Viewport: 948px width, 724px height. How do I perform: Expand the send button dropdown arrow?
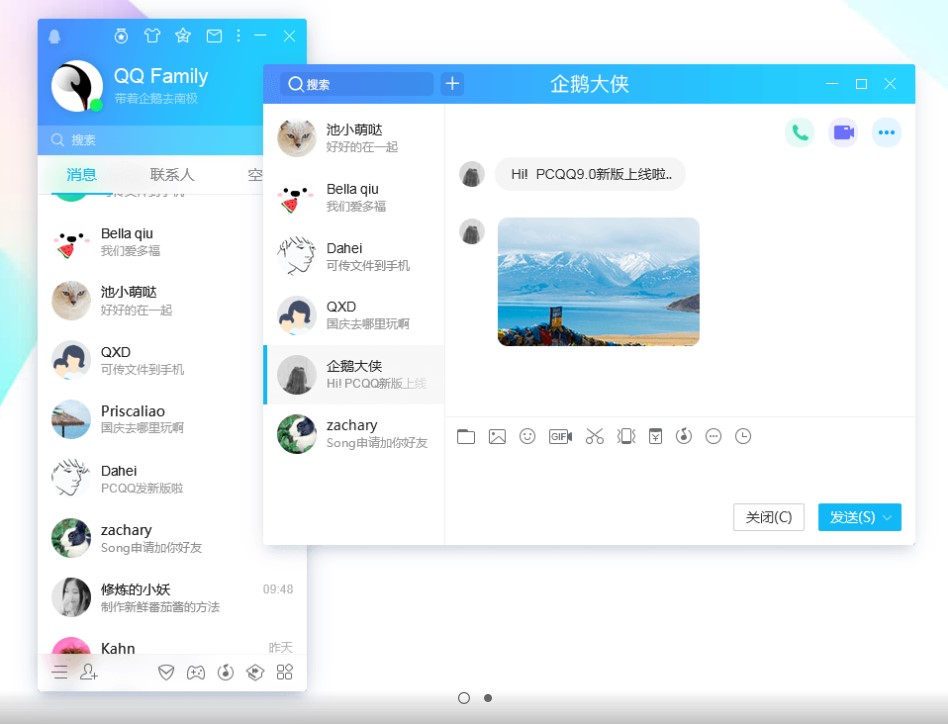(888, 517)
